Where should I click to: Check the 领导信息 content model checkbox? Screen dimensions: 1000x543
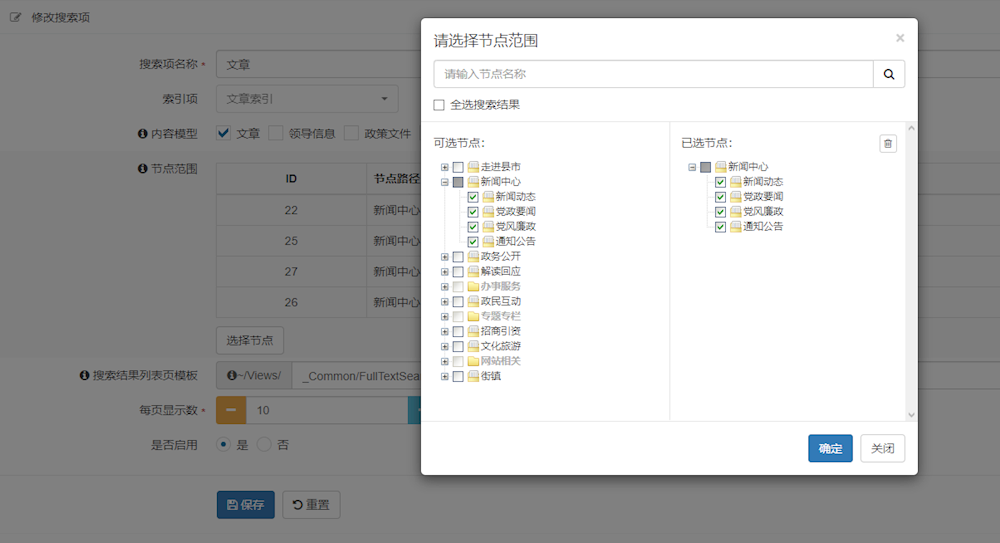276,133
